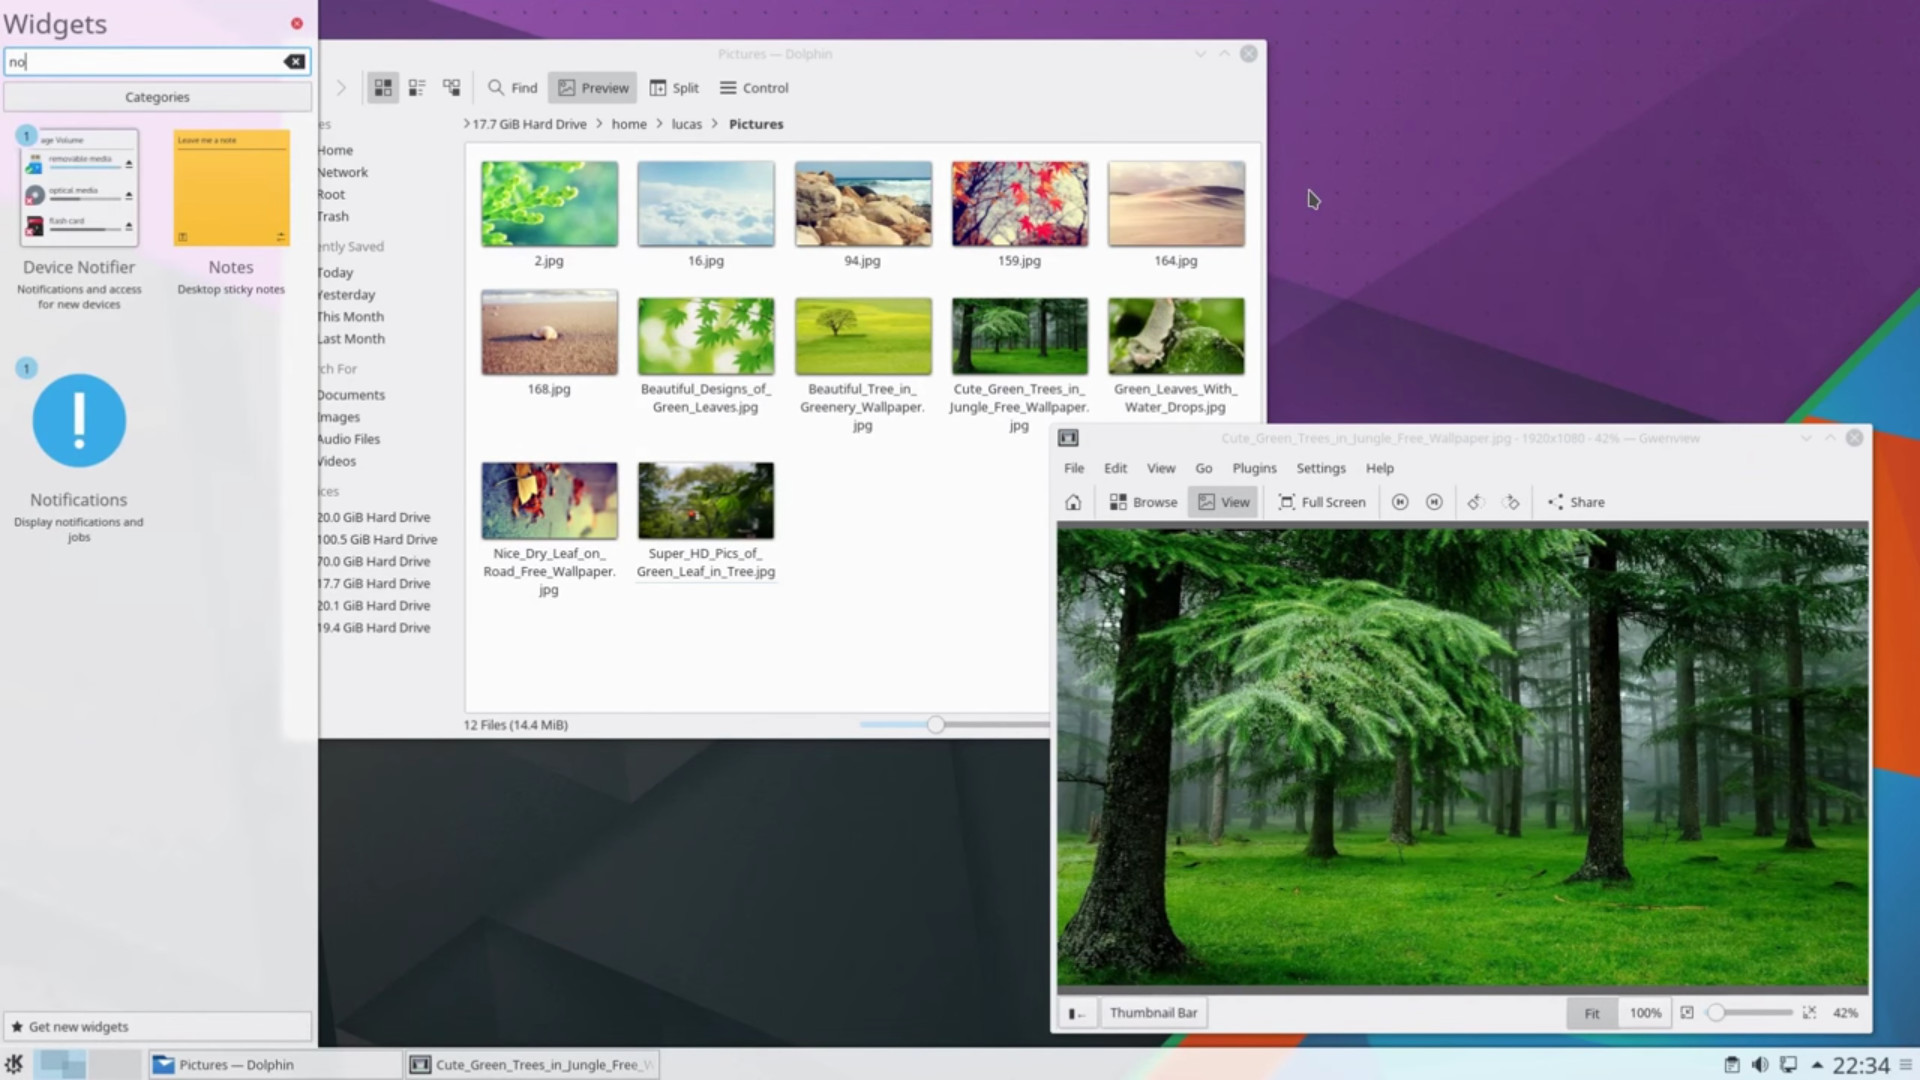Close the Widgets panel with red button

coord(297,23)
